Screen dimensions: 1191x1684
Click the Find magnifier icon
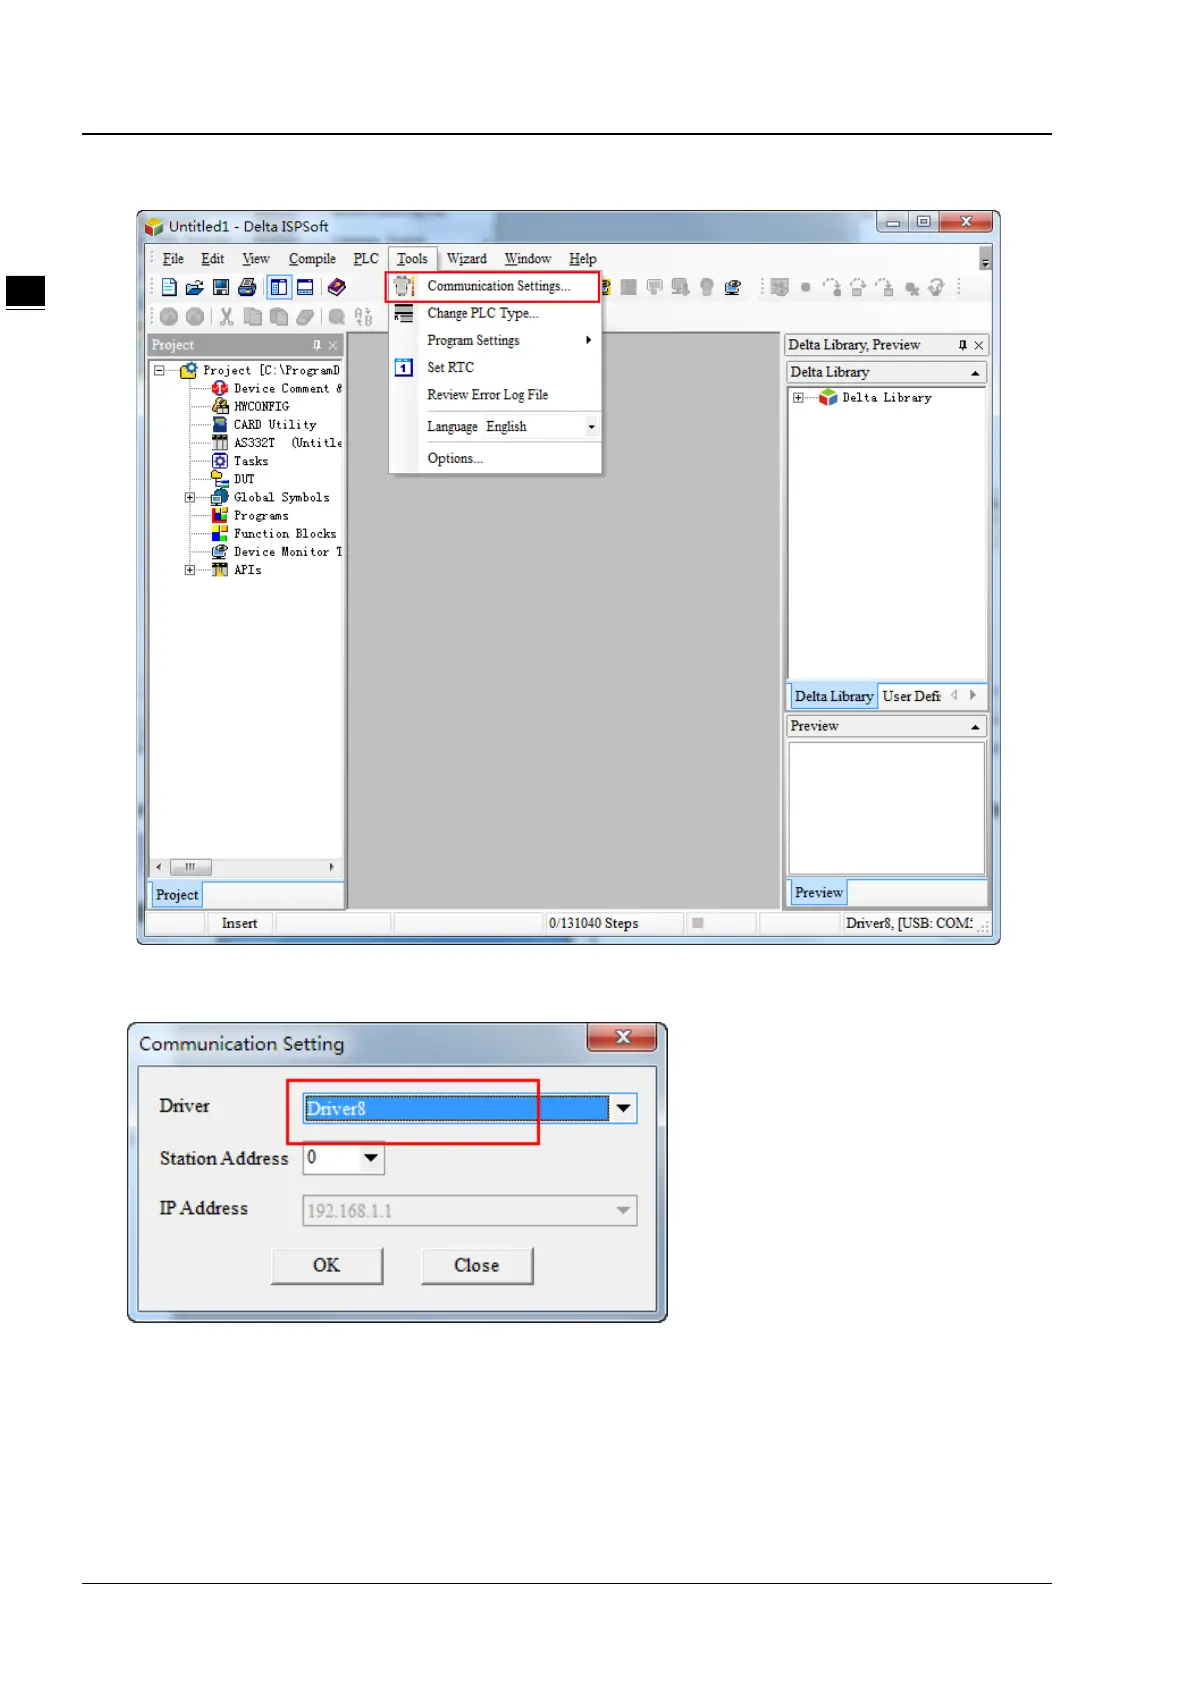(x=337, y=317)
